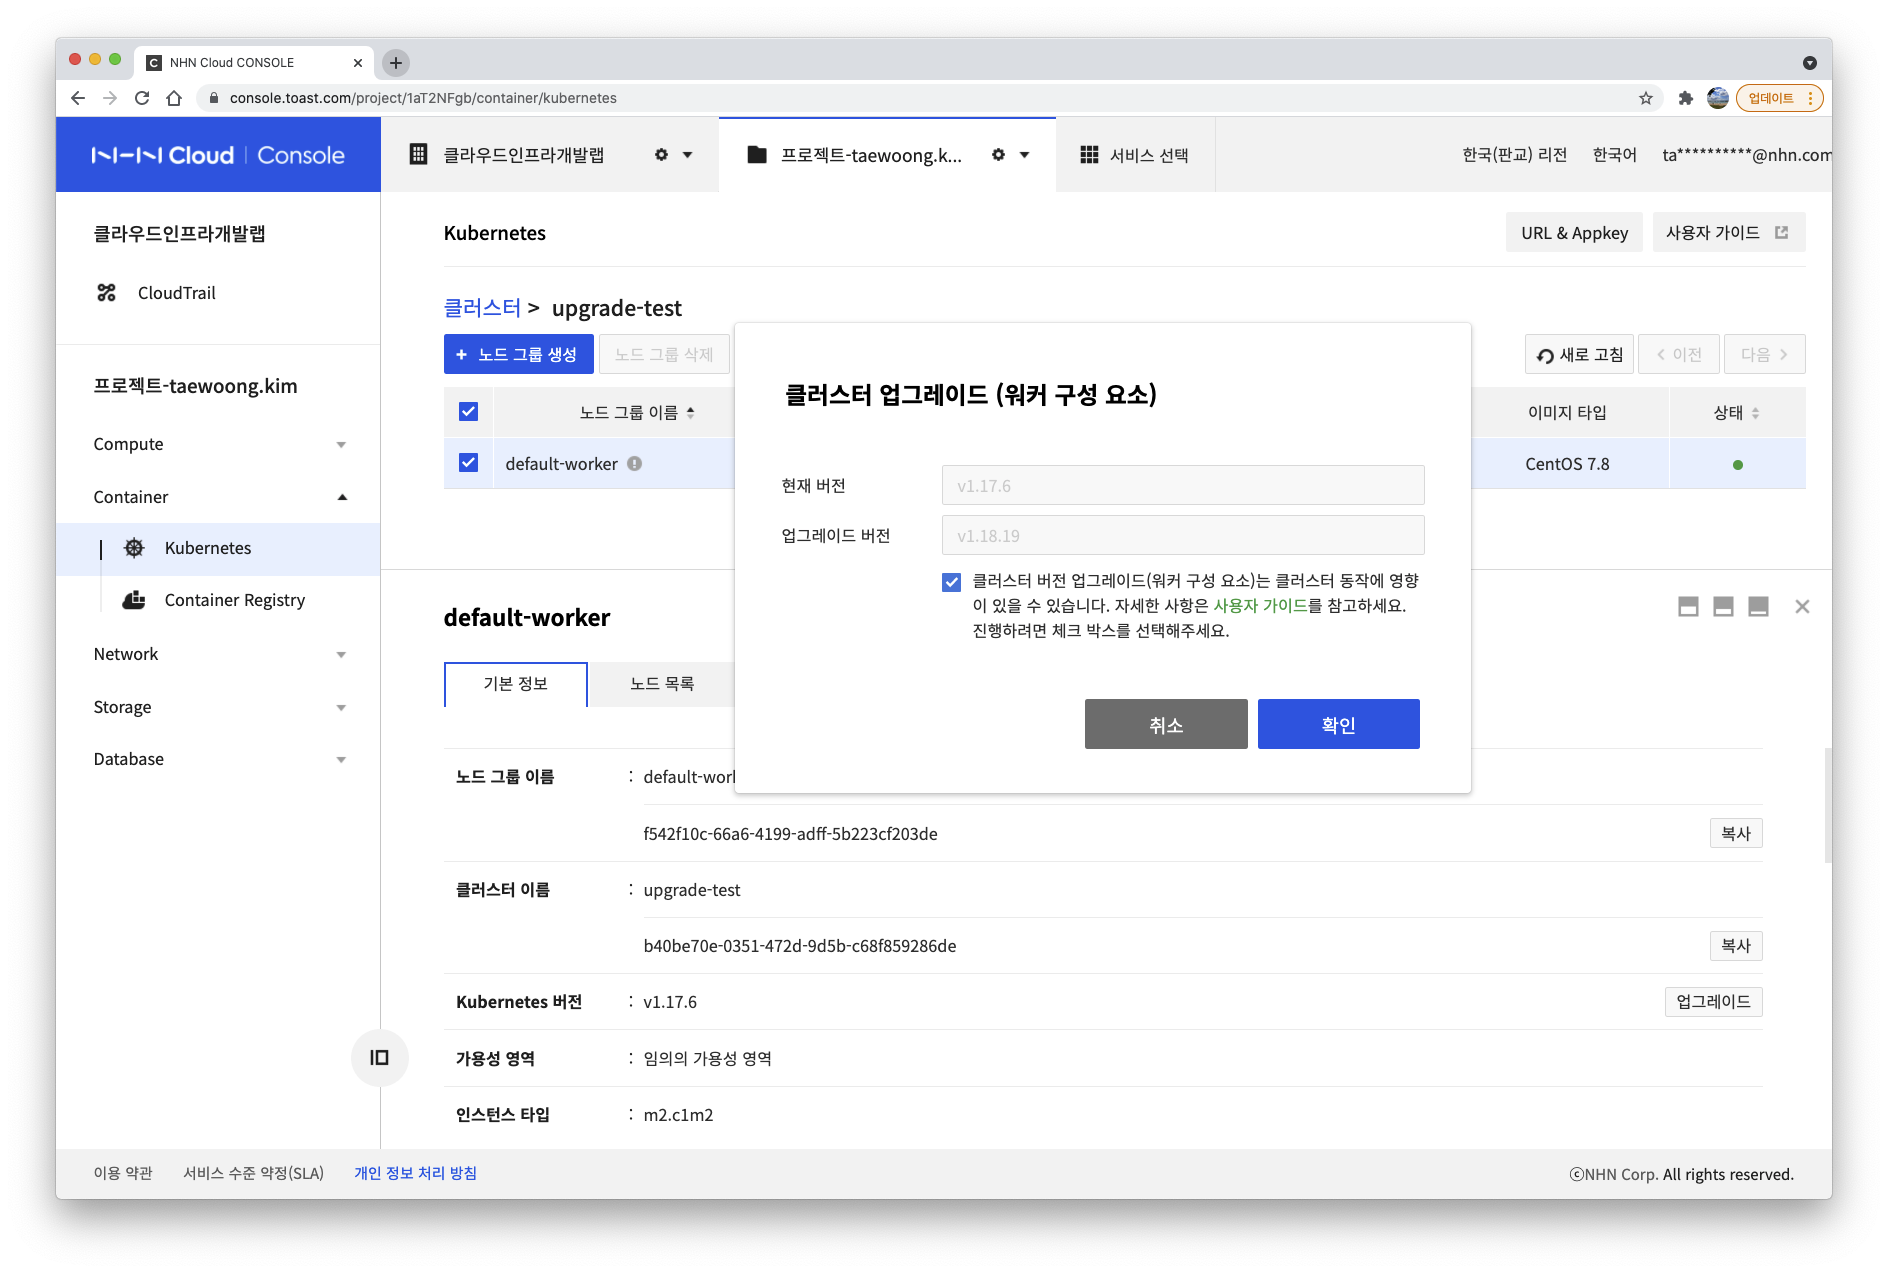Select Container Registry in the sidebar
This screenshot has width=1888, height=1273.
tap(218, 600)
